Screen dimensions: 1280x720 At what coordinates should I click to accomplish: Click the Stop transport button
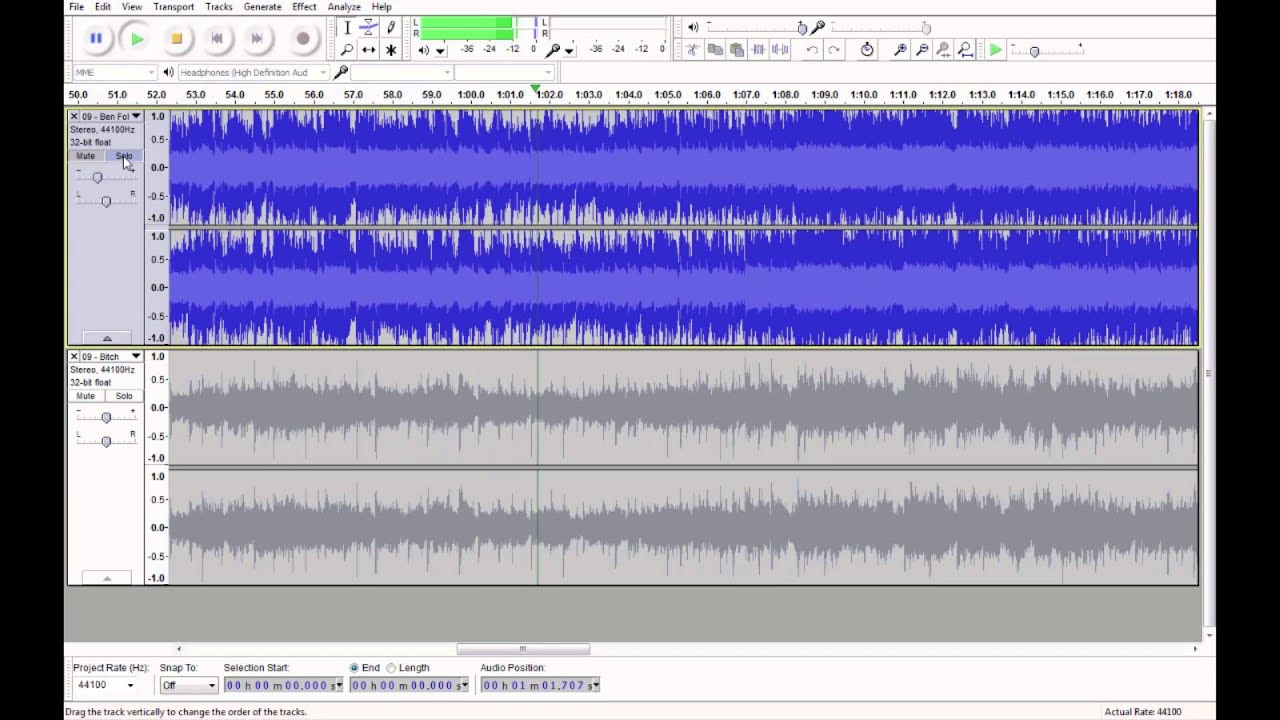tap(176, 39)
